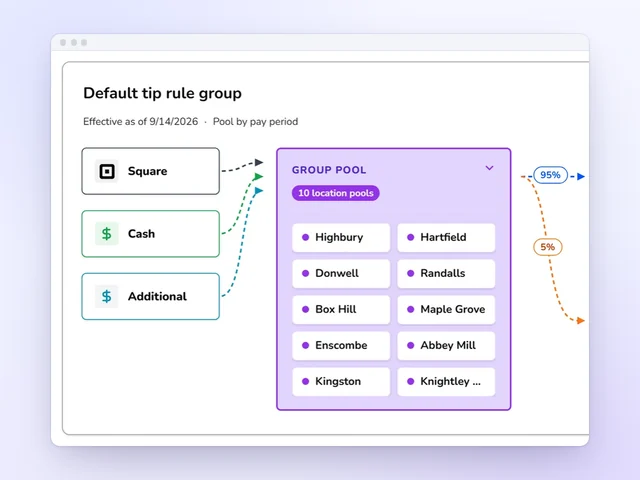Click the Effective as of 9/14/2026 text
The image size is (640, 480).
140,122
